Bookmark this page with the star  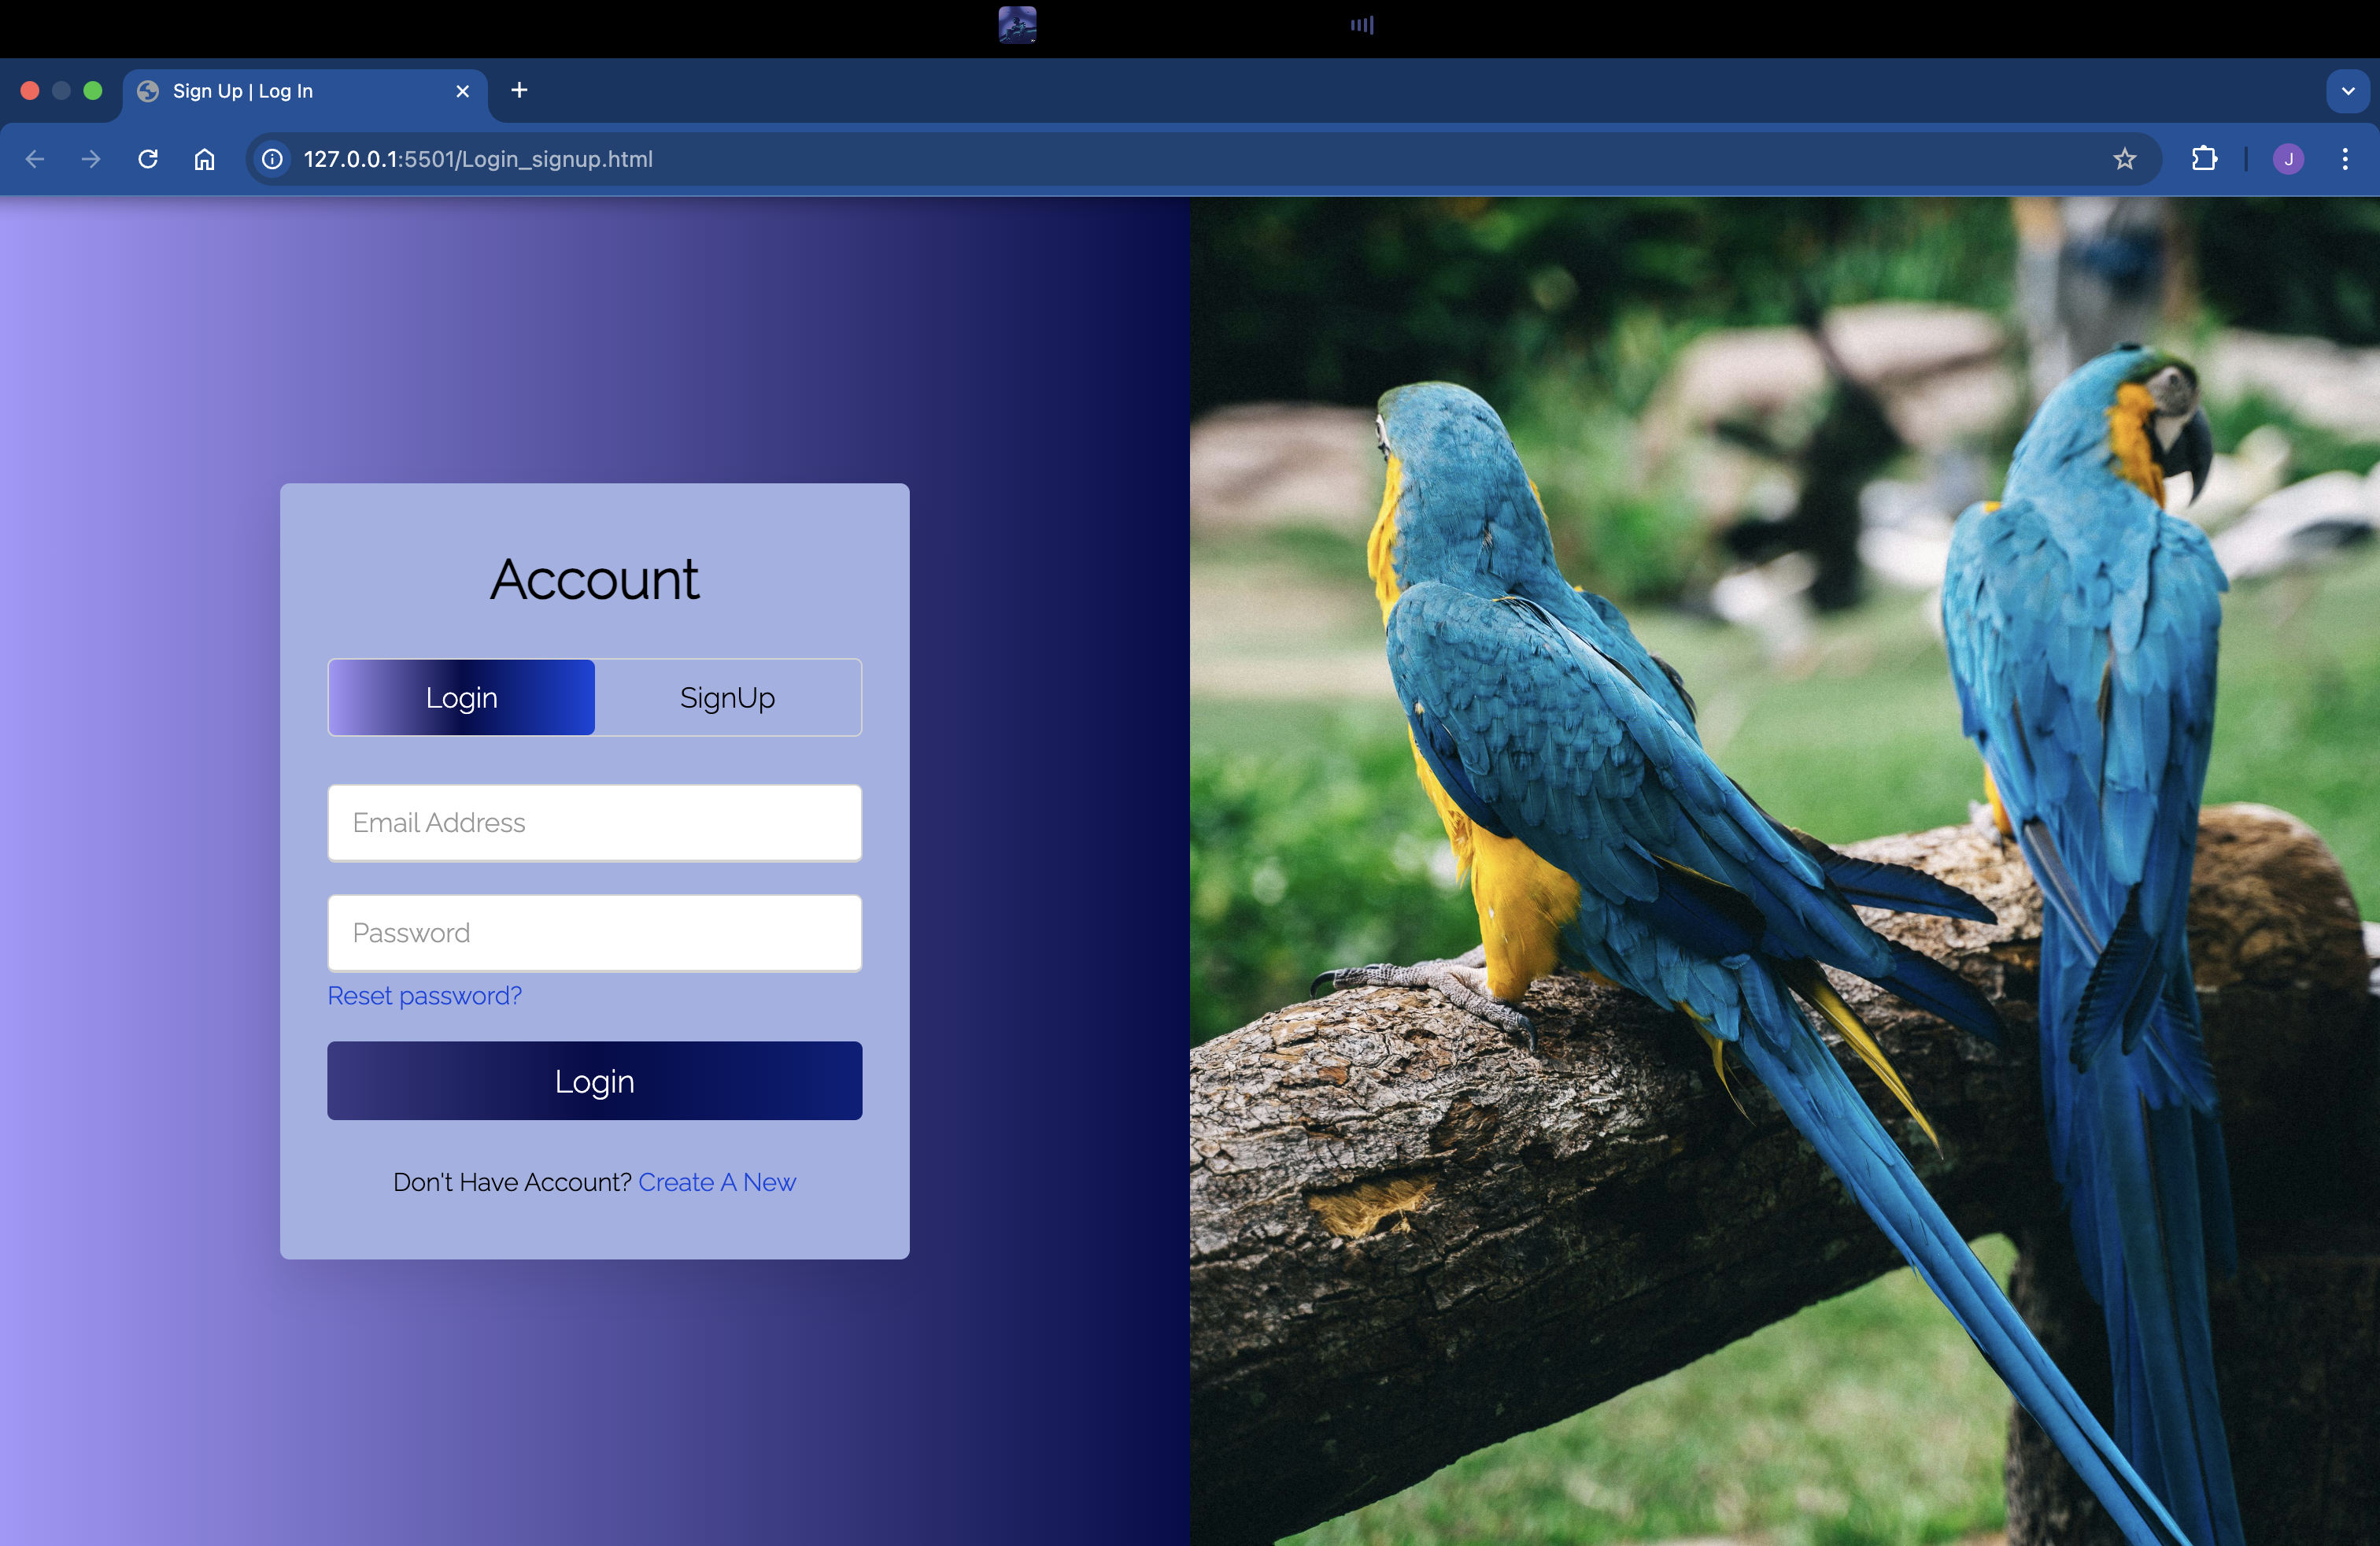click(x=2124, y=159)
